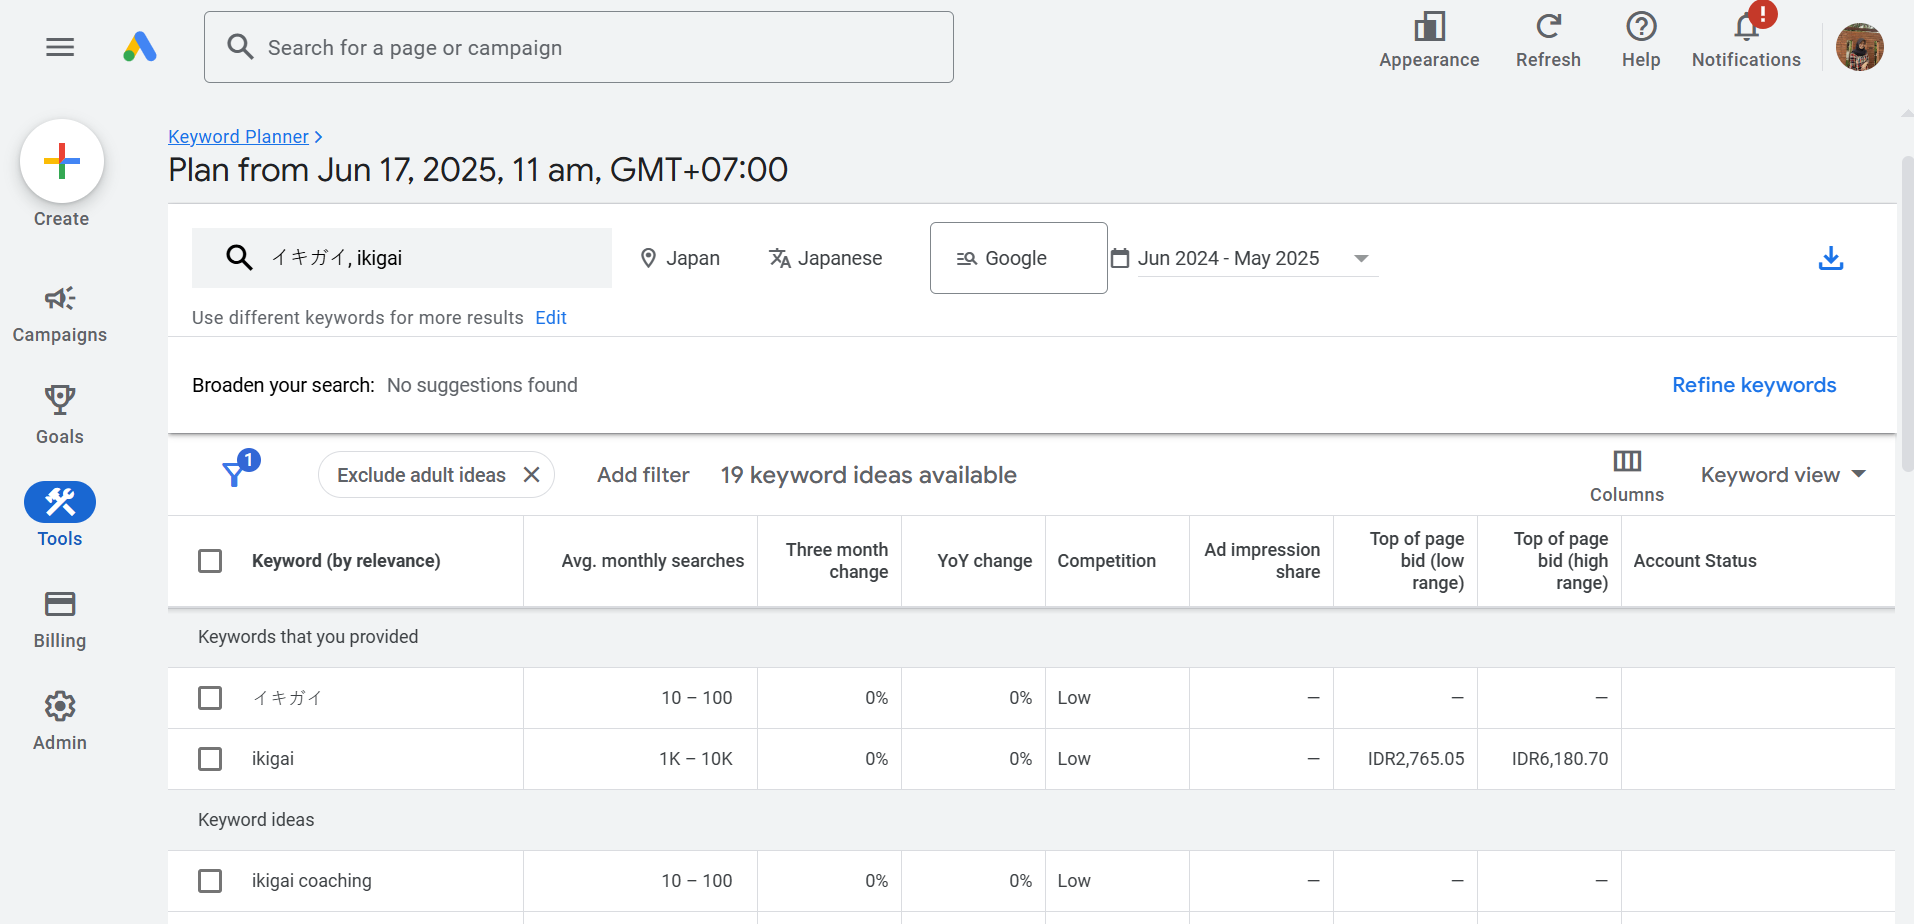Click the keyword search box イキガイ, ikigai
The height and width of the screenshot is (924, 1914).
tap(402, 258)
